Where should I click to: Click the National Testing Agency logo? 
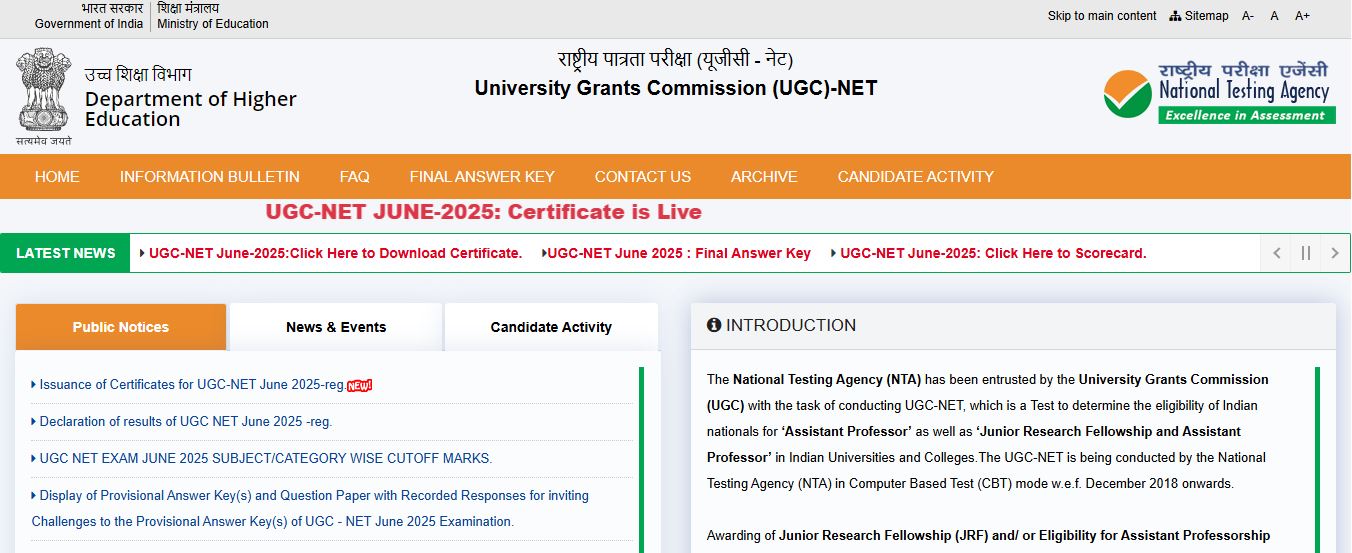coord(1219,93)
